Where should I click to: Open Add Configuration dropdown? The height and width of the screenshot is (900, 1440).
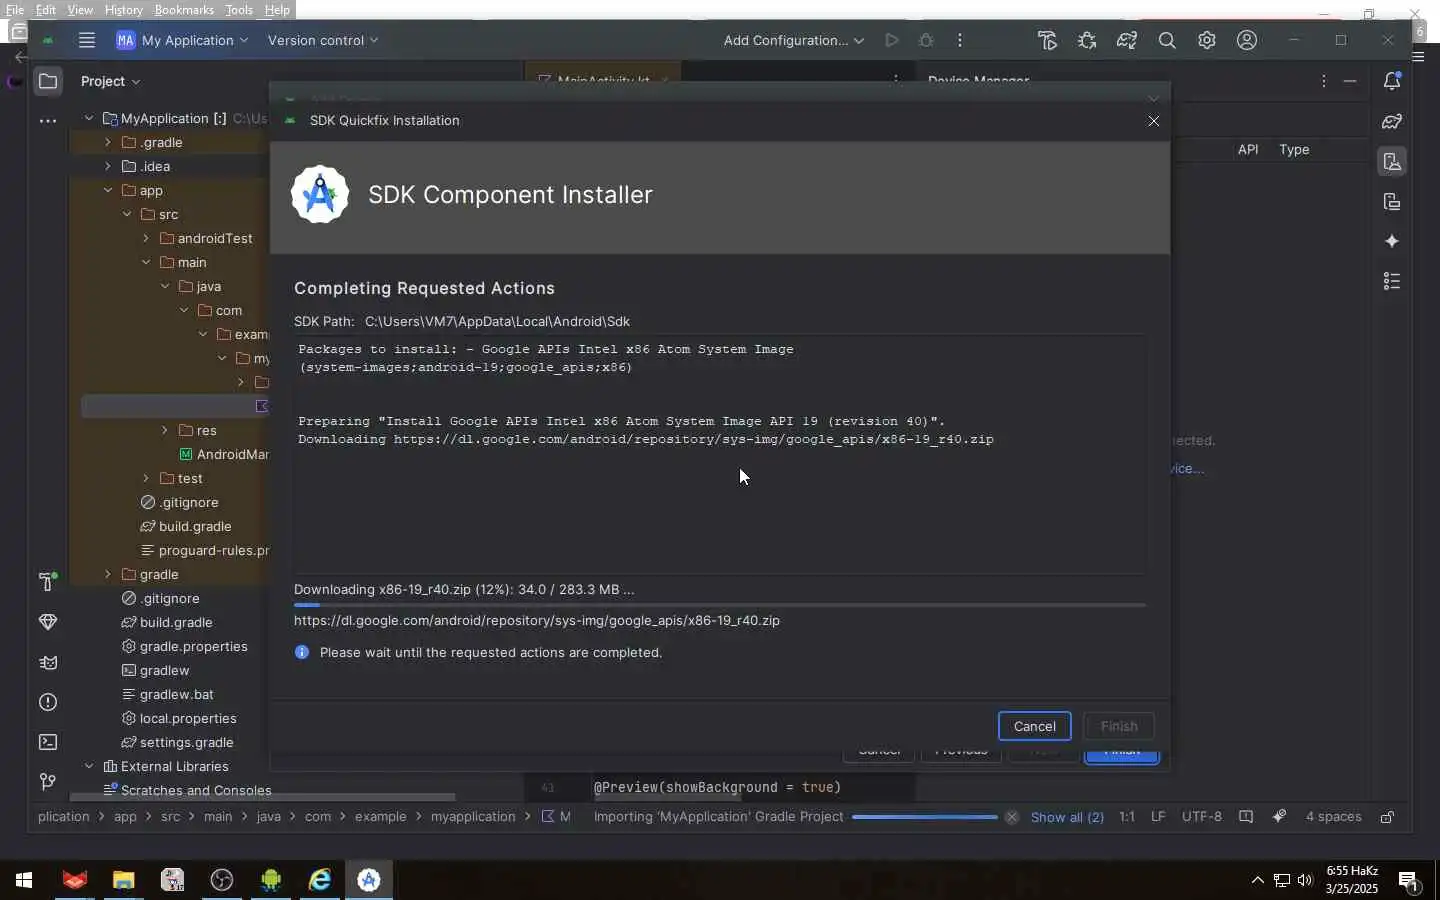(793, 40)
